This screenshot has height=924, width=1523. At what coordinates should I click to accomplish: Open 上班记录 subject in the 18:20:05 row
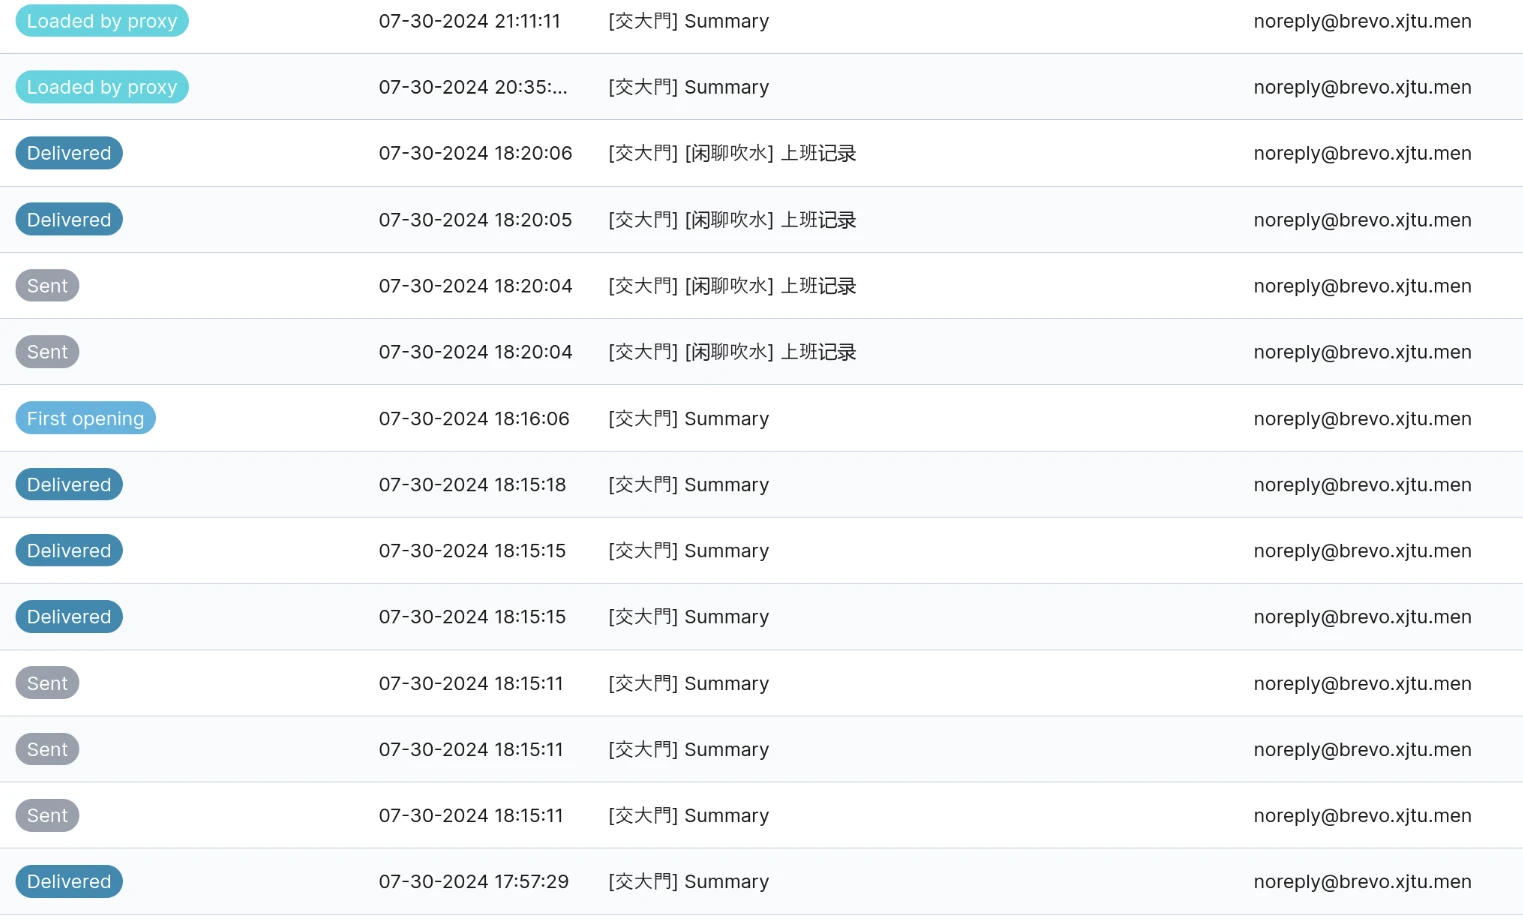tap(732, 220)
